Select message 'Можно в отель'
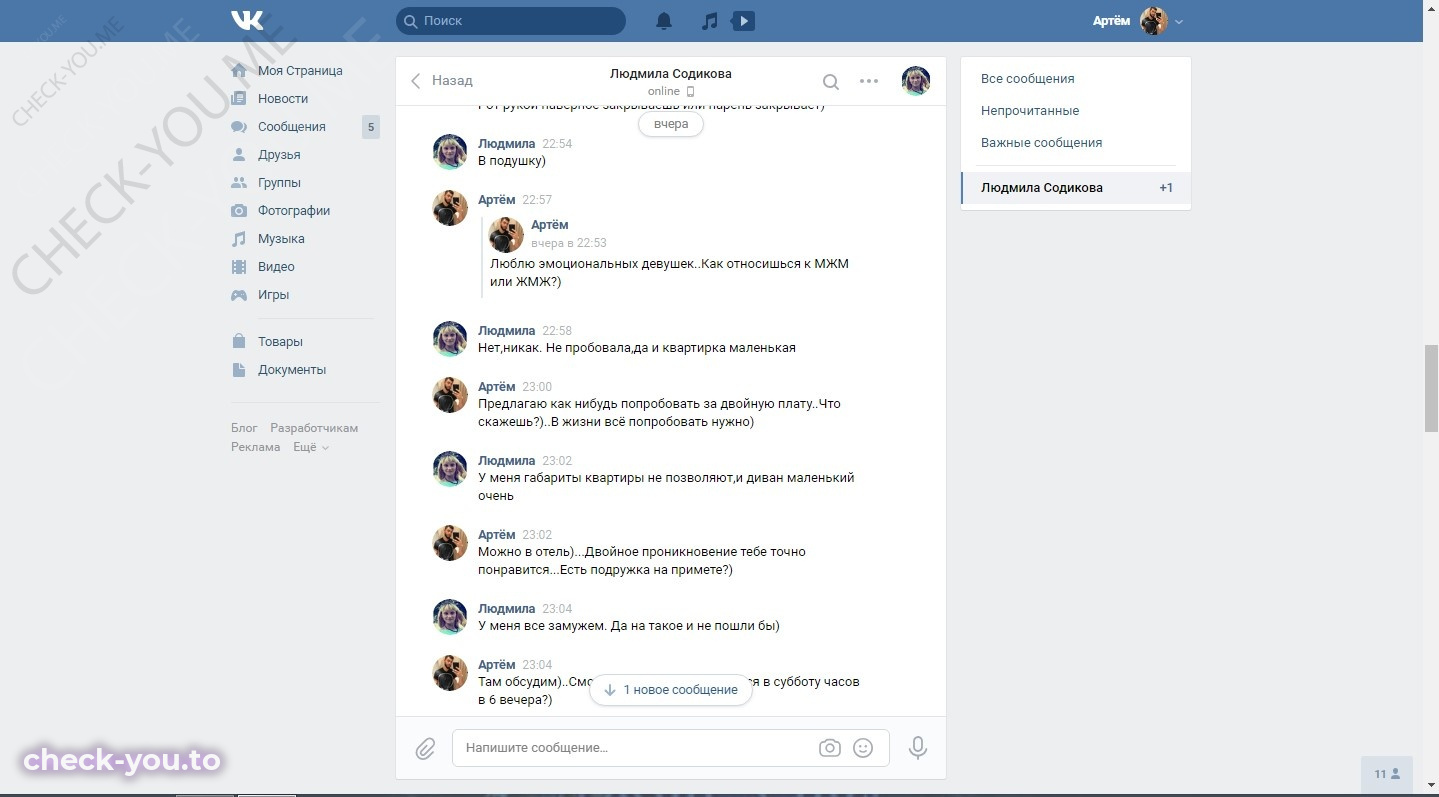The height and width of the screenshot is (797, 1439). 642,561
